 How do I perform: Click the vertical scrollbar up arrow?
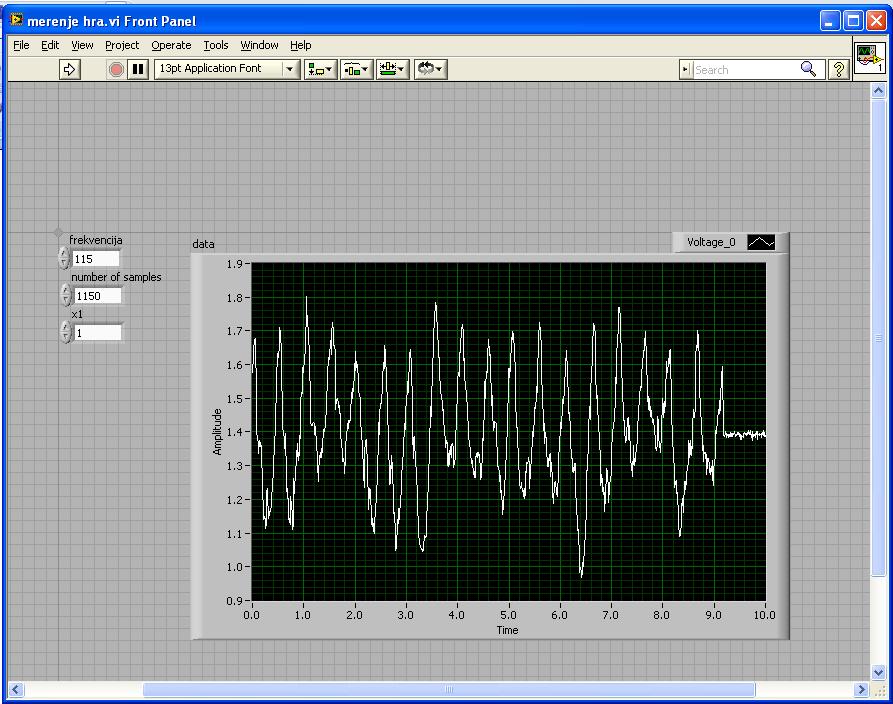[x=878, y=90]
